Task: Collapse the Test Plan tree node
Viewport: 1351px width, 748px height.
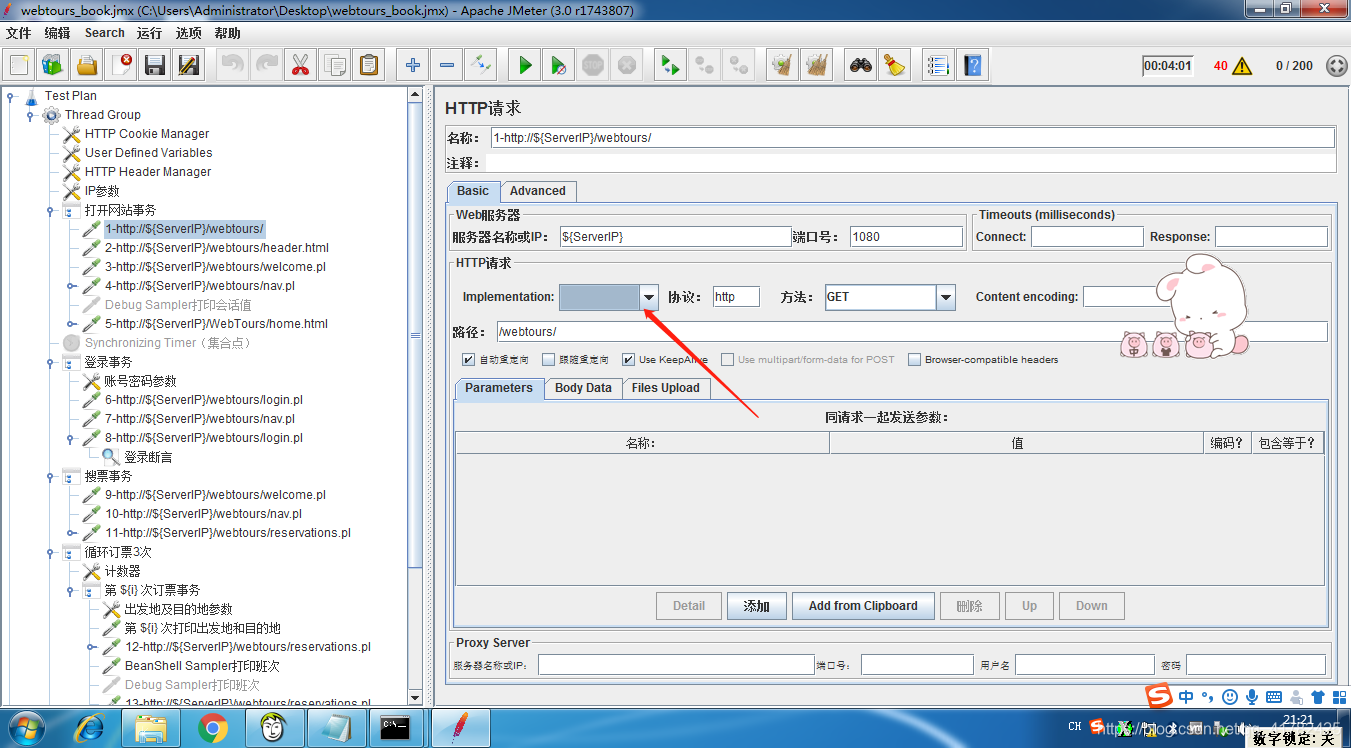Action: (x=9, y=97)
